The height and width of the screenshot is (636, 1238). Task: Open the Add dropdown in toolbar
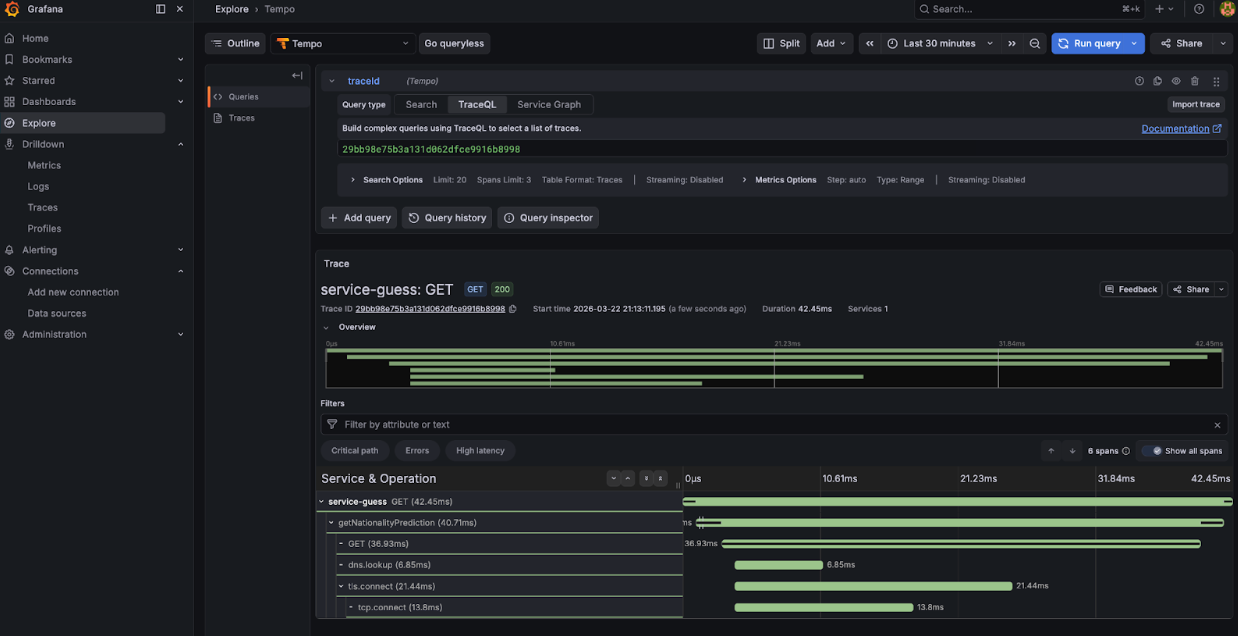[x=831, y=43]
